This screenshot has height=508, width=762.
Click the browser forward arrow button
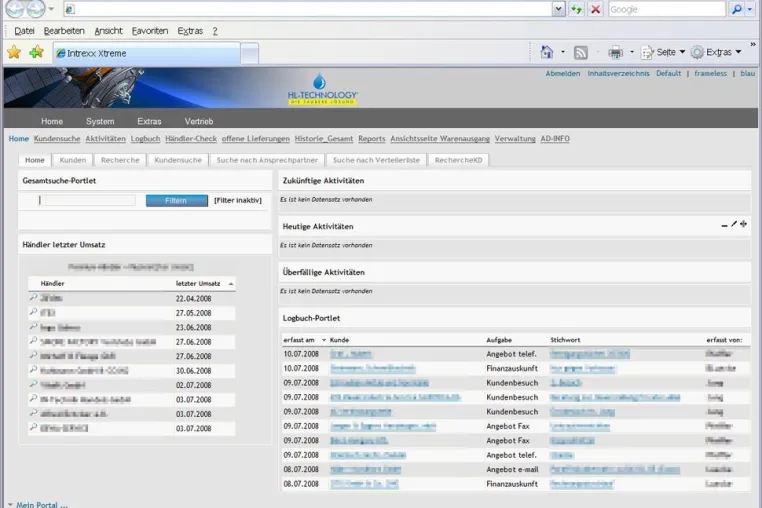click(x=35, y=8)
